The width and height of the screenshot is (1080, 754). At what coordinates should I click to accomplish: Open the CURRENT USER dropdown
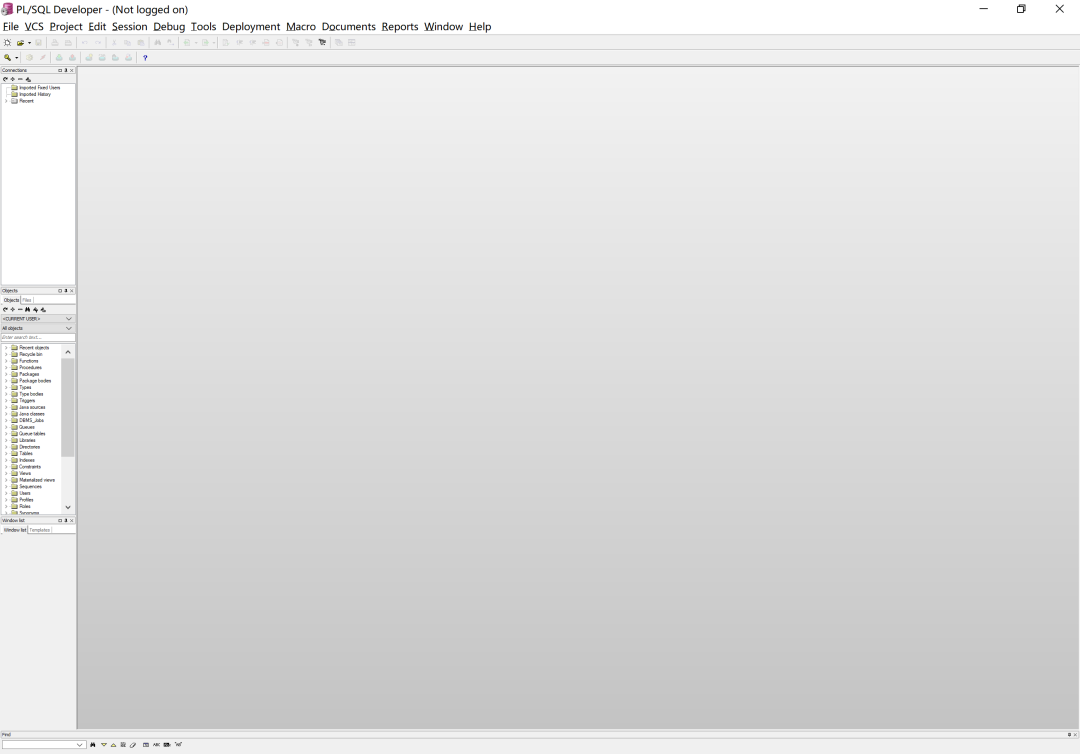pyautogui.click(x=69, y=319)
